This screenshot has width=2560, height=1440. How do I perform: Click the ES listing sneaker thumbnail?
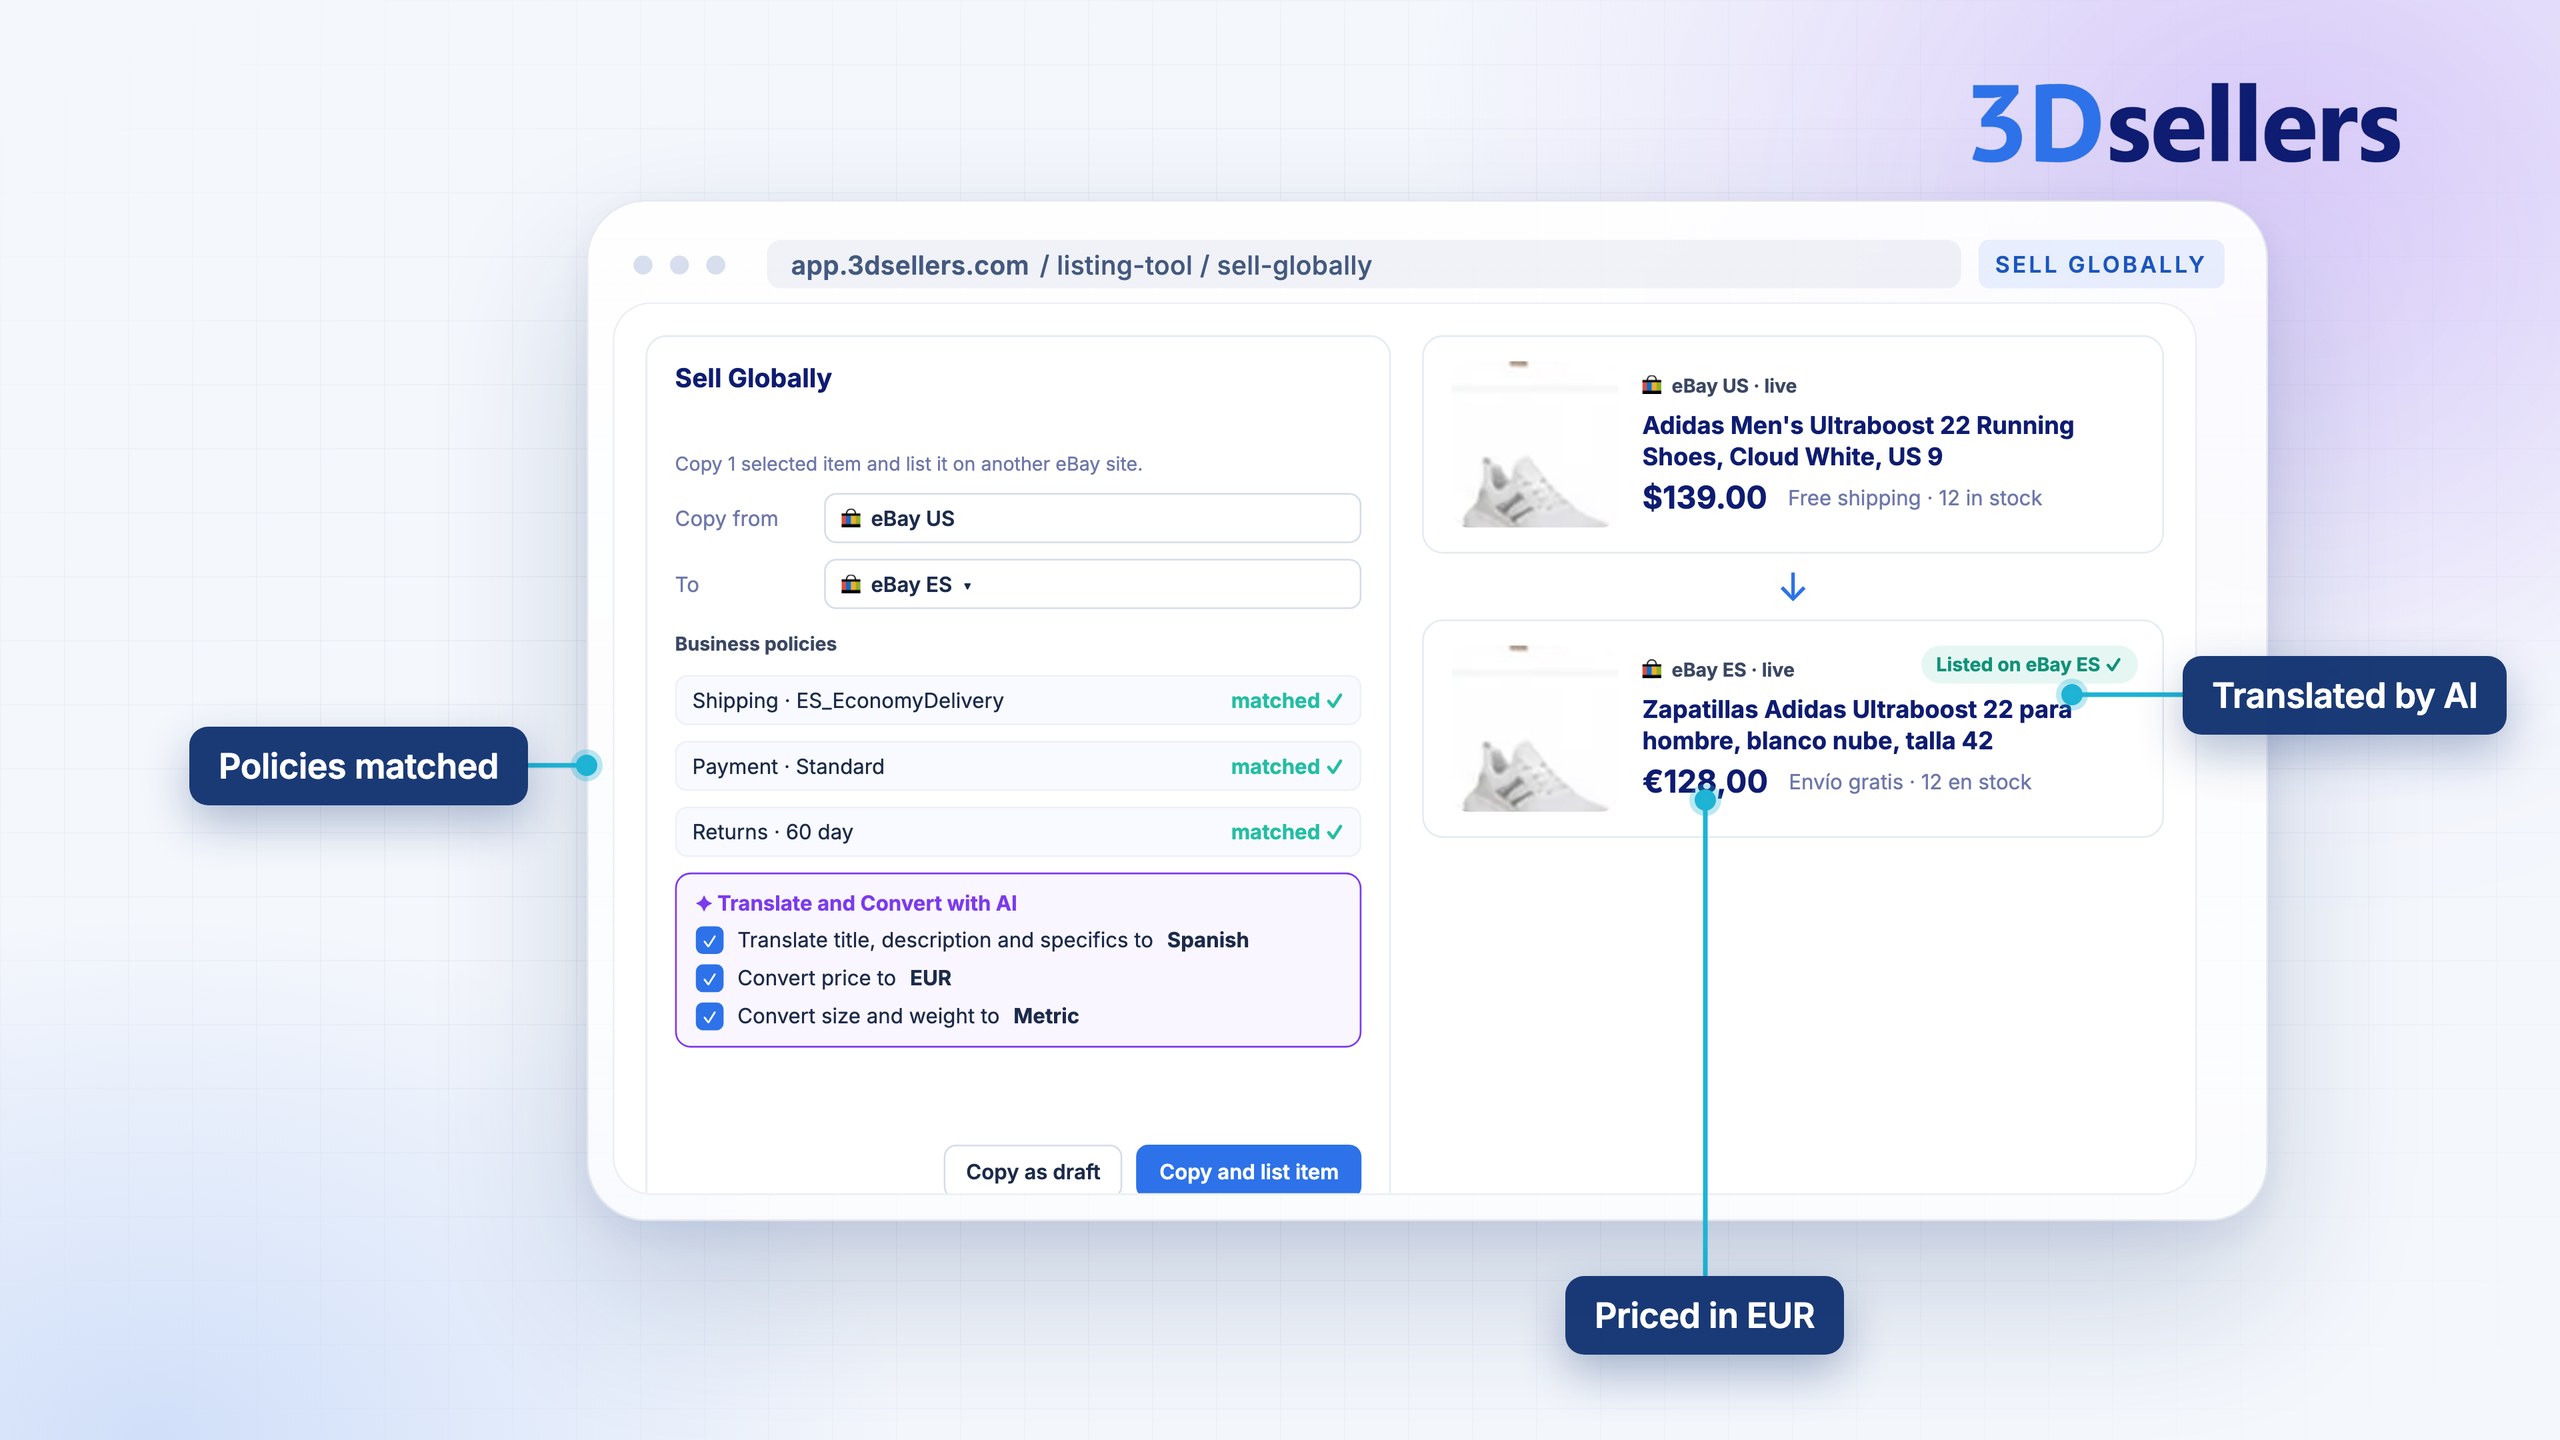[1534, 728]
